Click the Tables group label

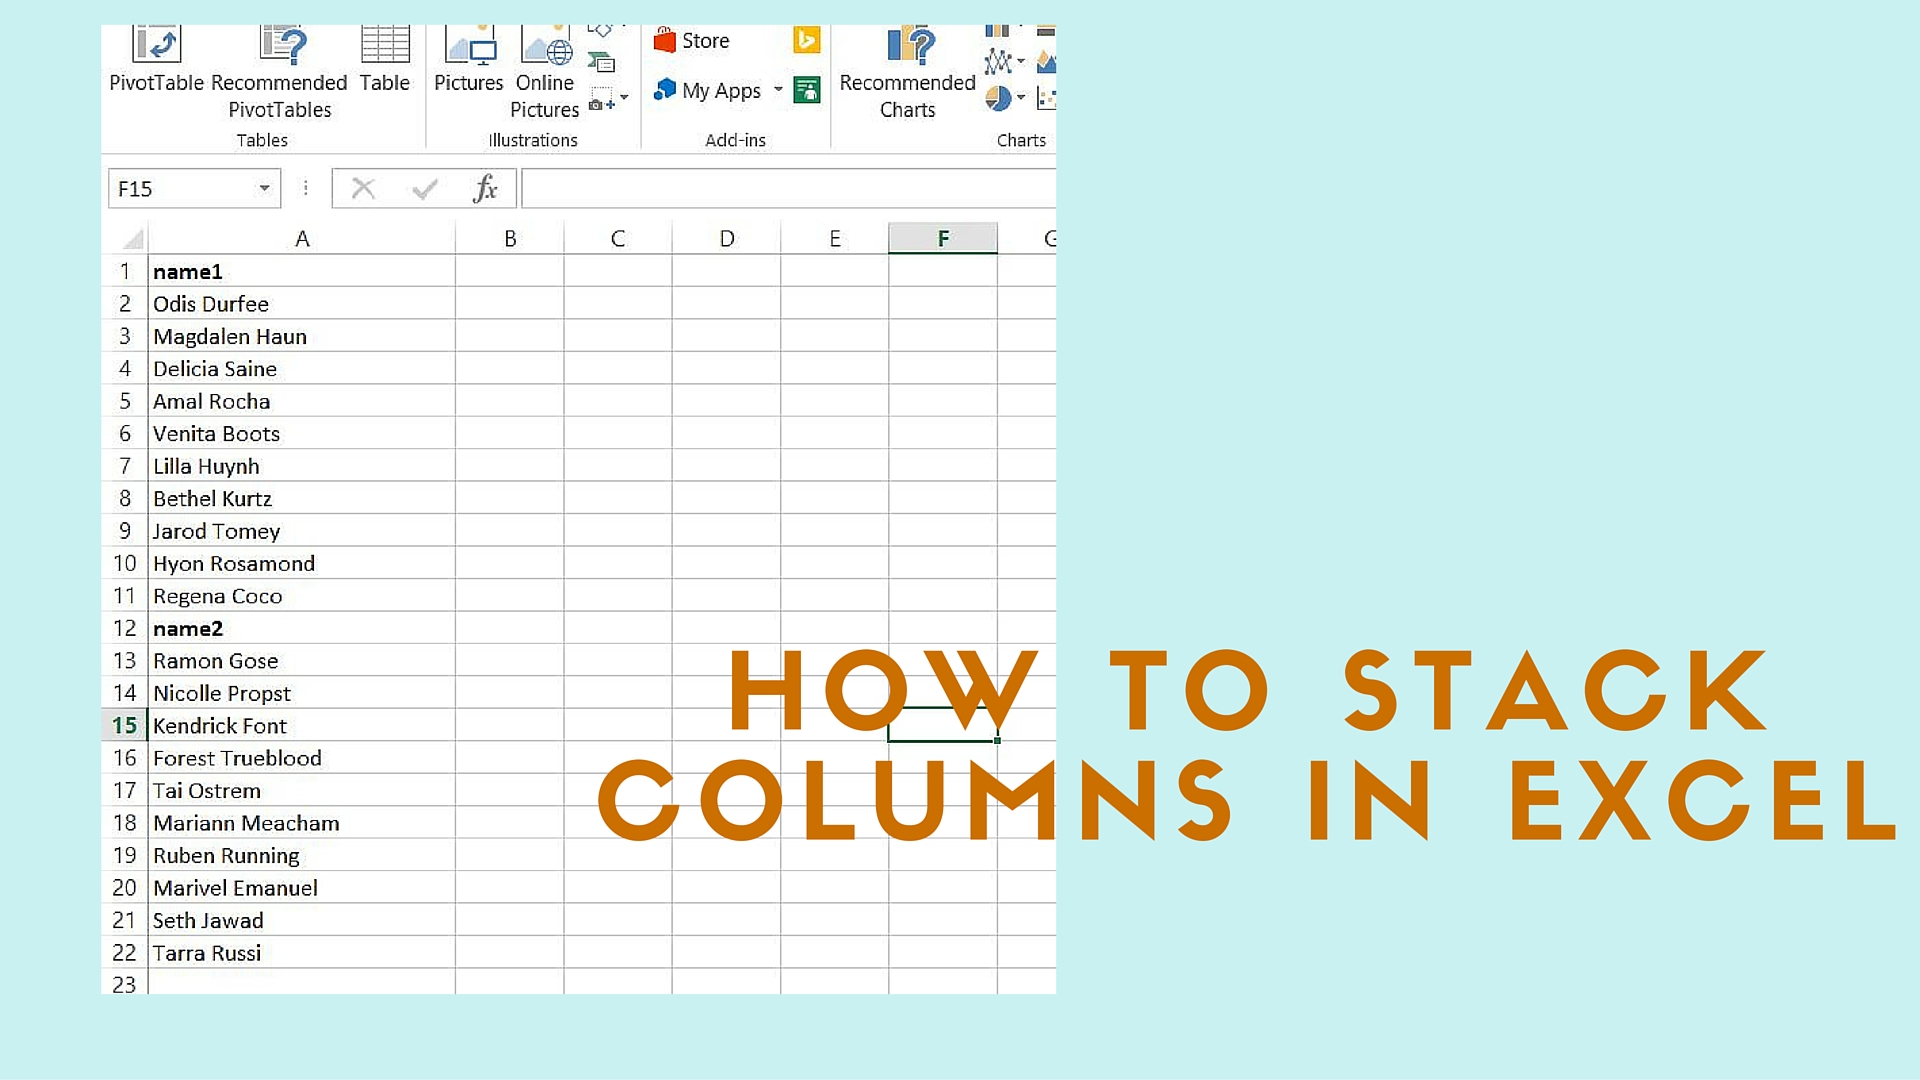tap(260, 140)
